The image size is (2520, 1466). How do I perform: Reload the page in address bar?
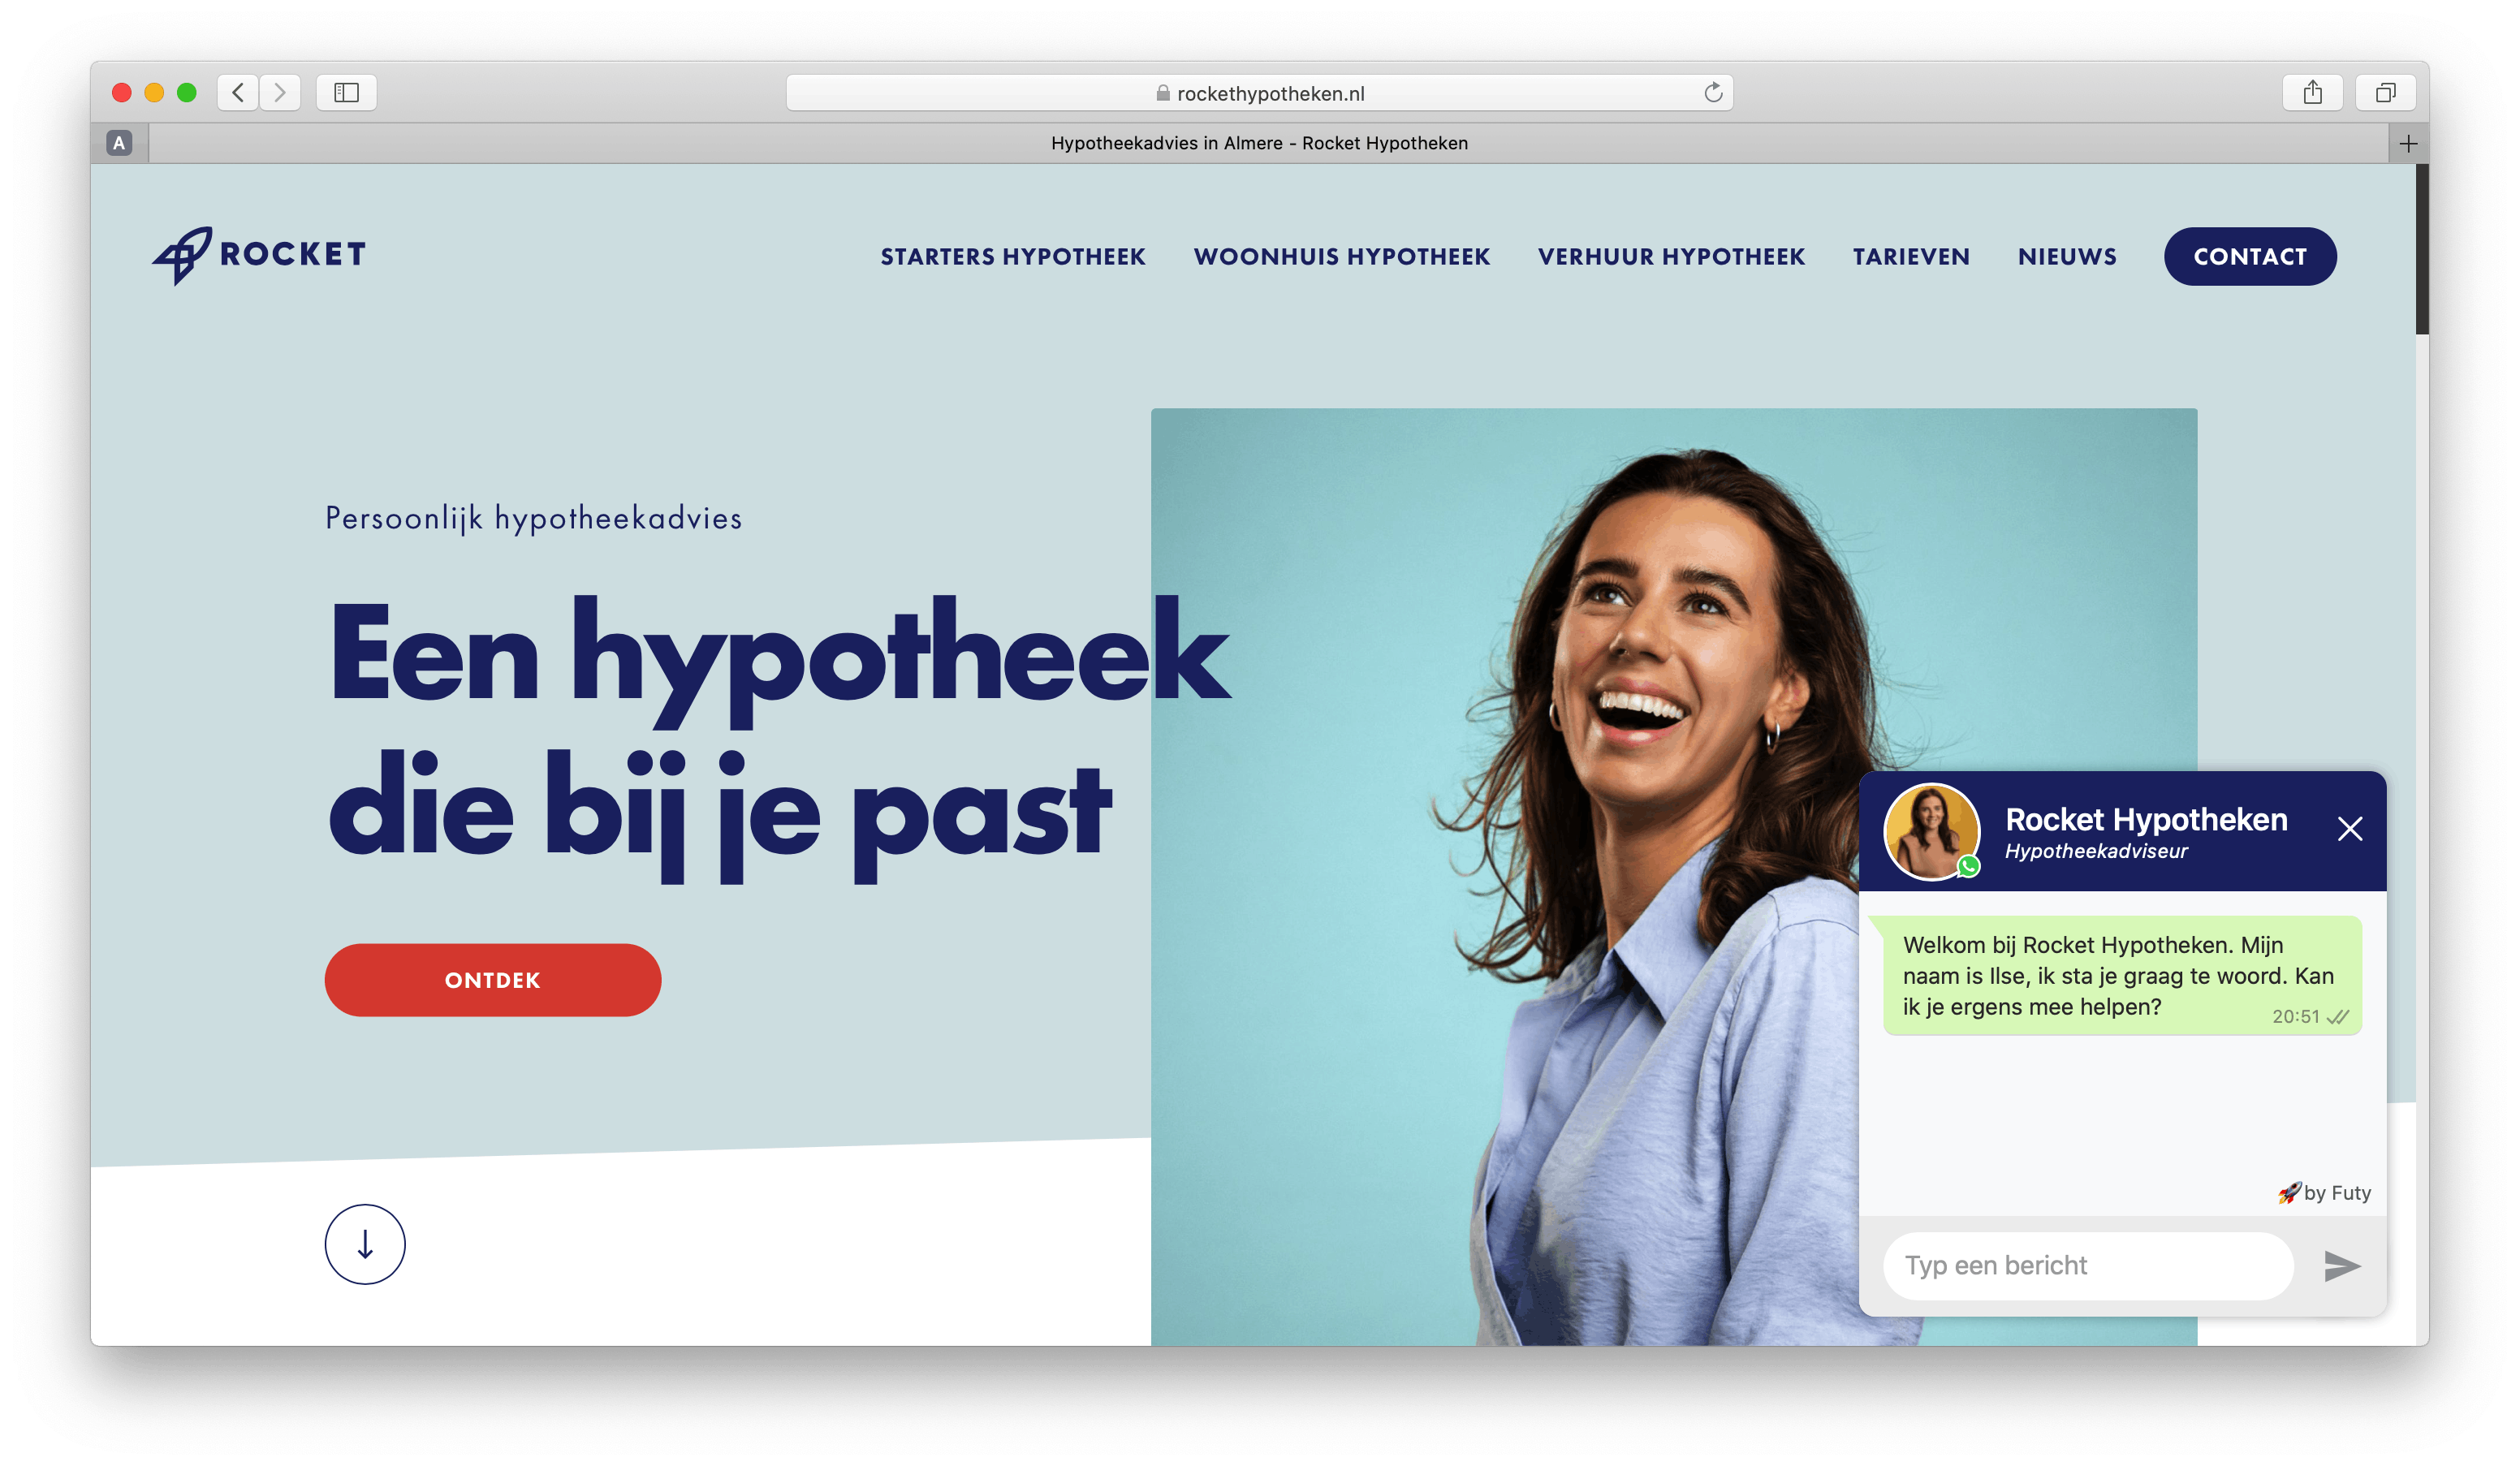coord(1713,93)
